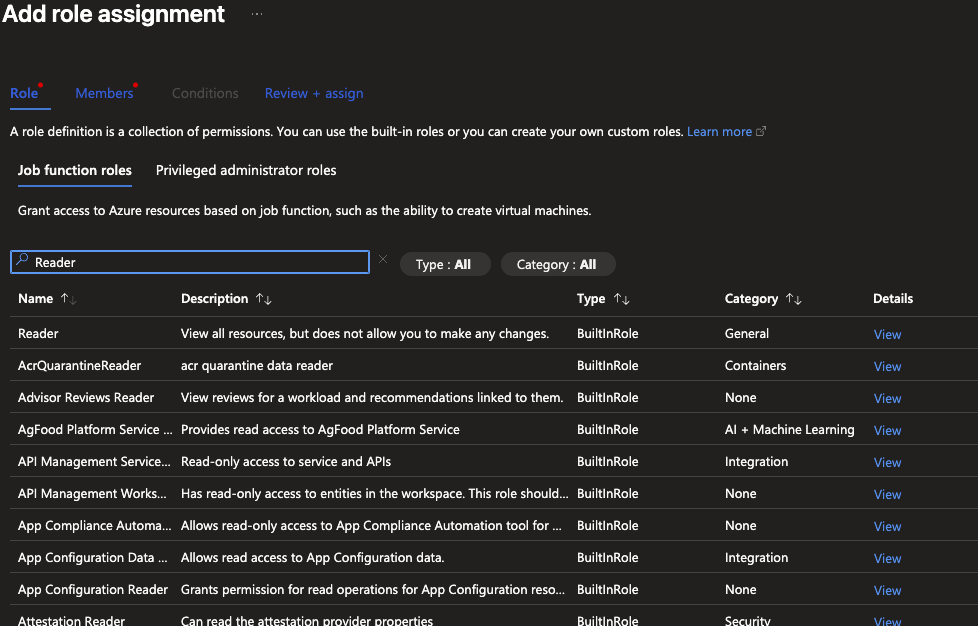978x626 pixels.
Task: View details for API Management Workspace role
Action: tap(887, 494)
